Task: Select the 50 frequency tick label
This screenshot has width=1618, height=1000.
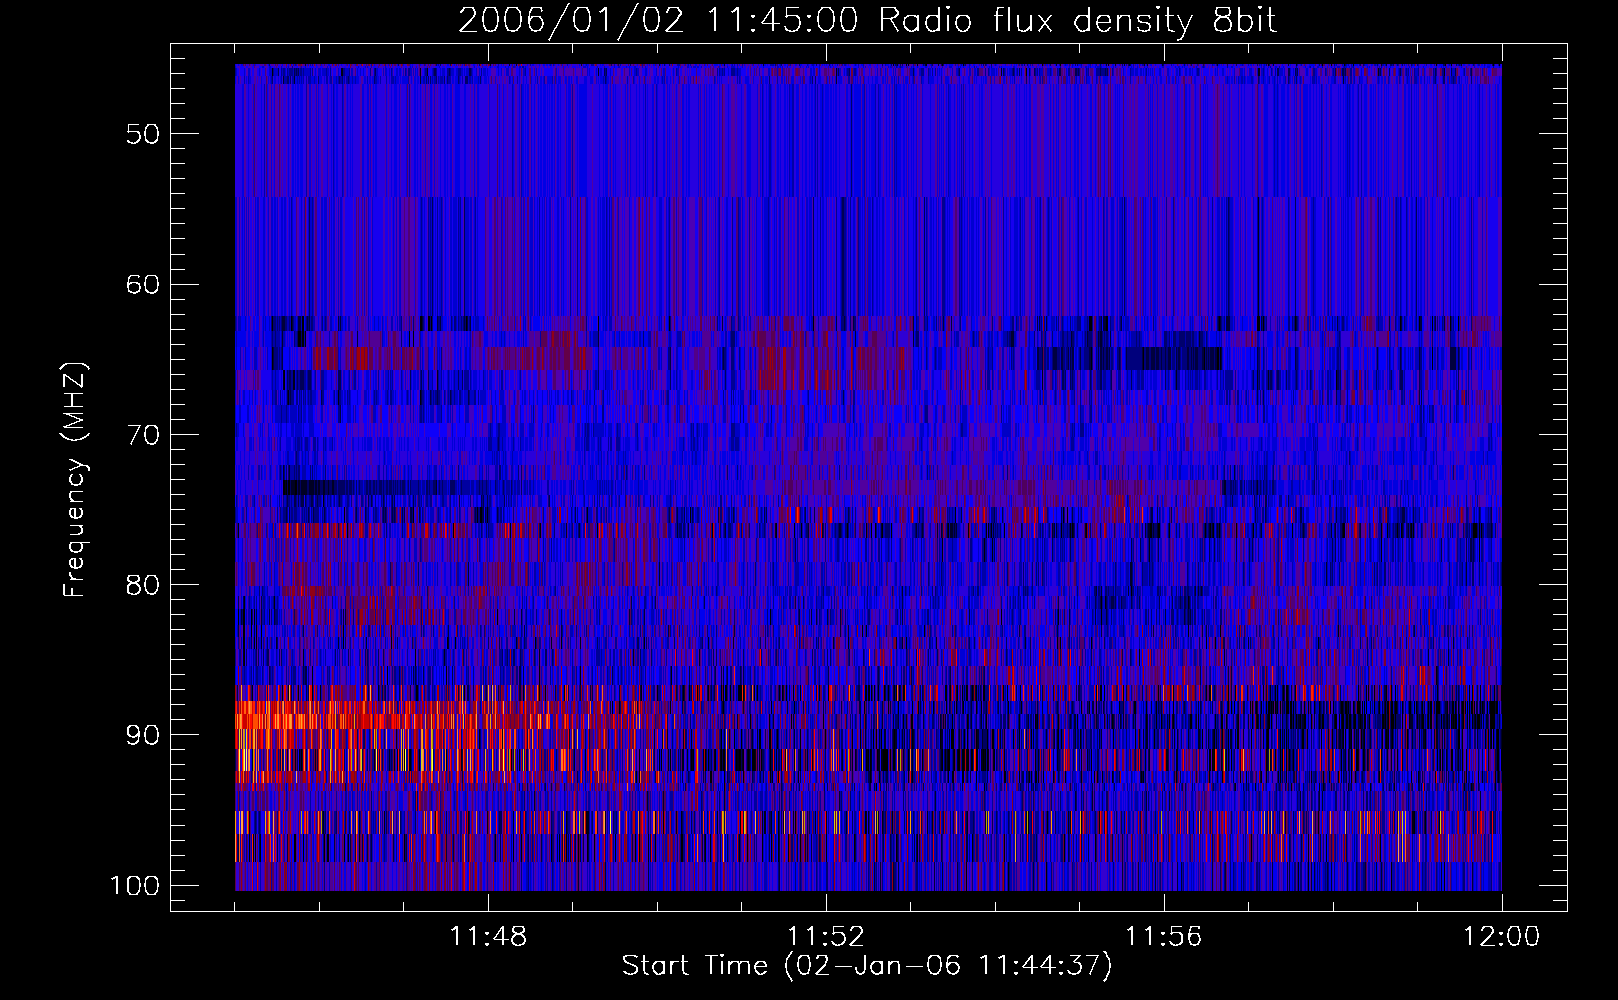Action: tap(143, 134)
